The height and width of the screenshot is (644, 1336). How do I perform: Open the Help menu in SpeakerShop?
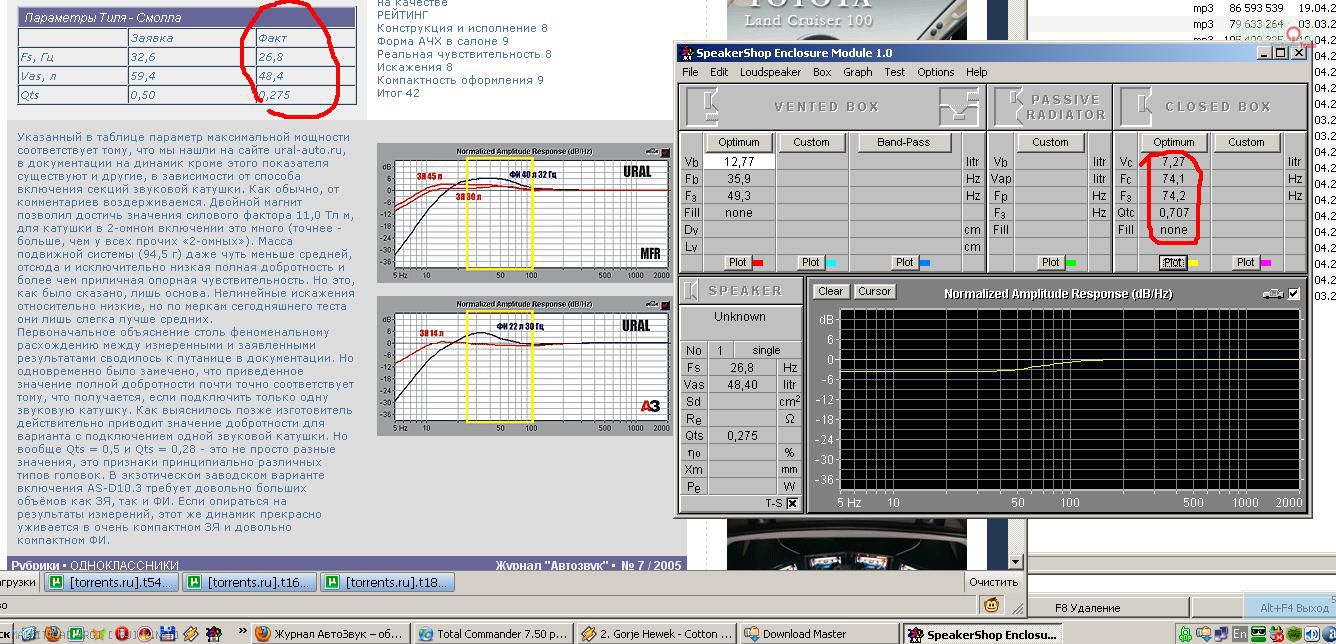[x=977, y=72]
